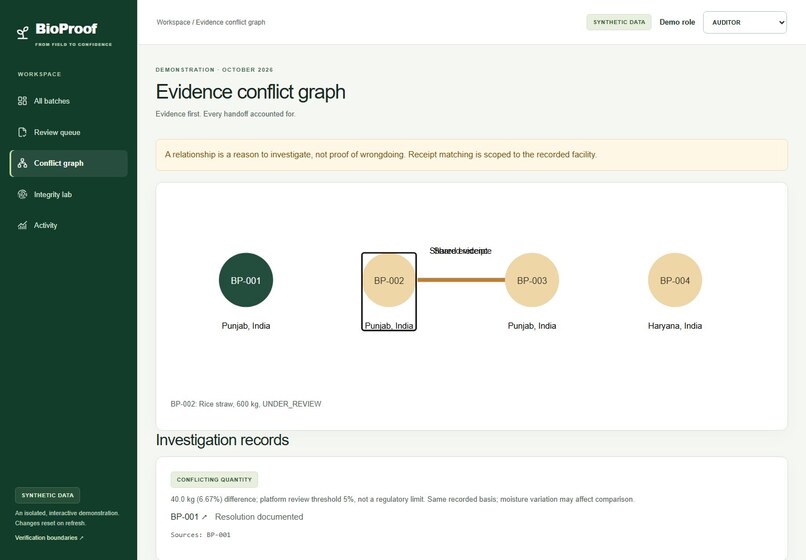Switch to the Integrity lab page
Screen dimensions: 806x560
(69, 194)
